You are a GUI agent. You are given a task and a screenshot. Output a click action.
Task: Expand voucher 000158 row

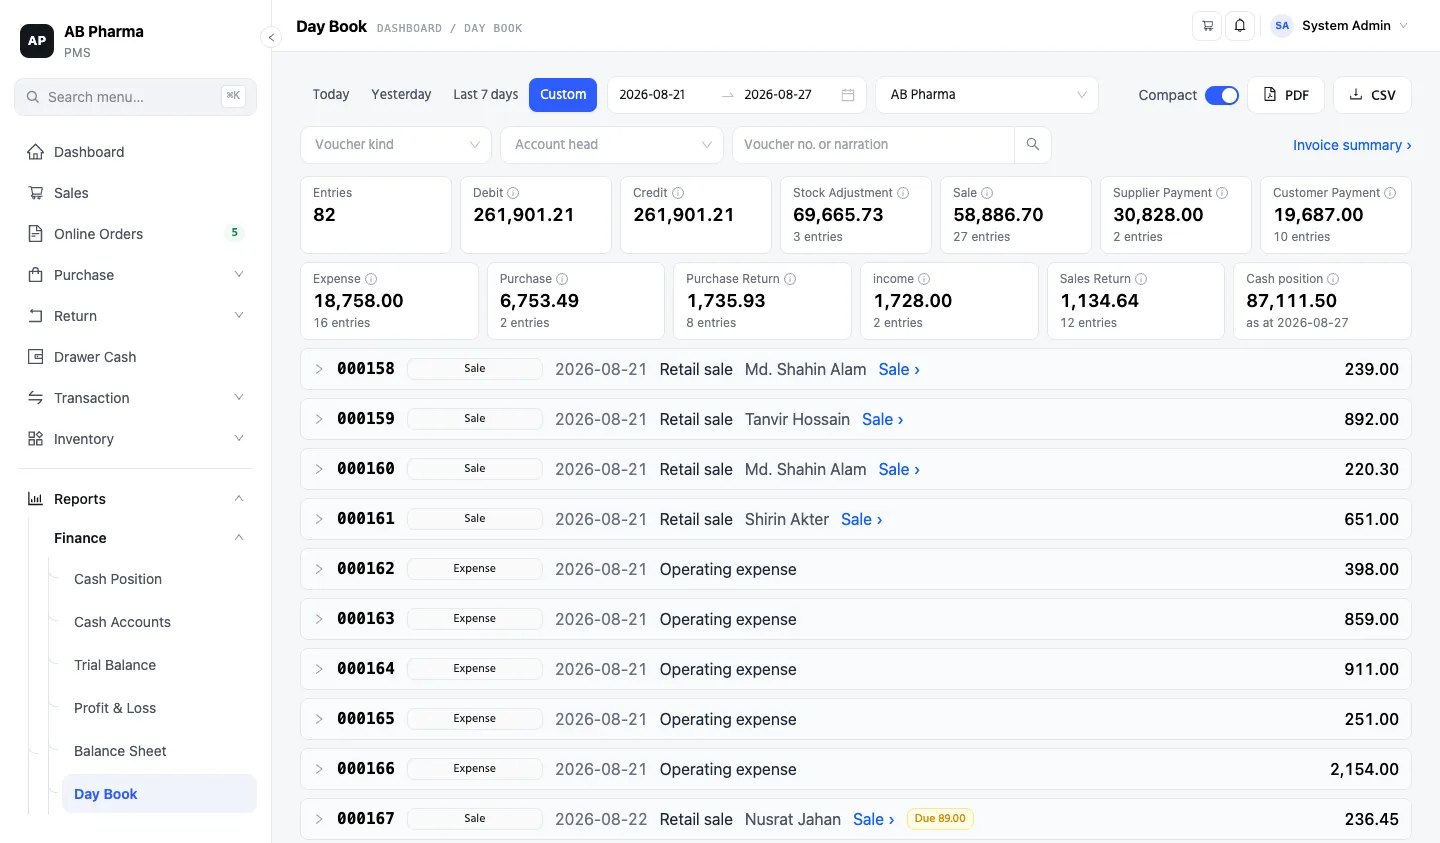coord(319,369)
